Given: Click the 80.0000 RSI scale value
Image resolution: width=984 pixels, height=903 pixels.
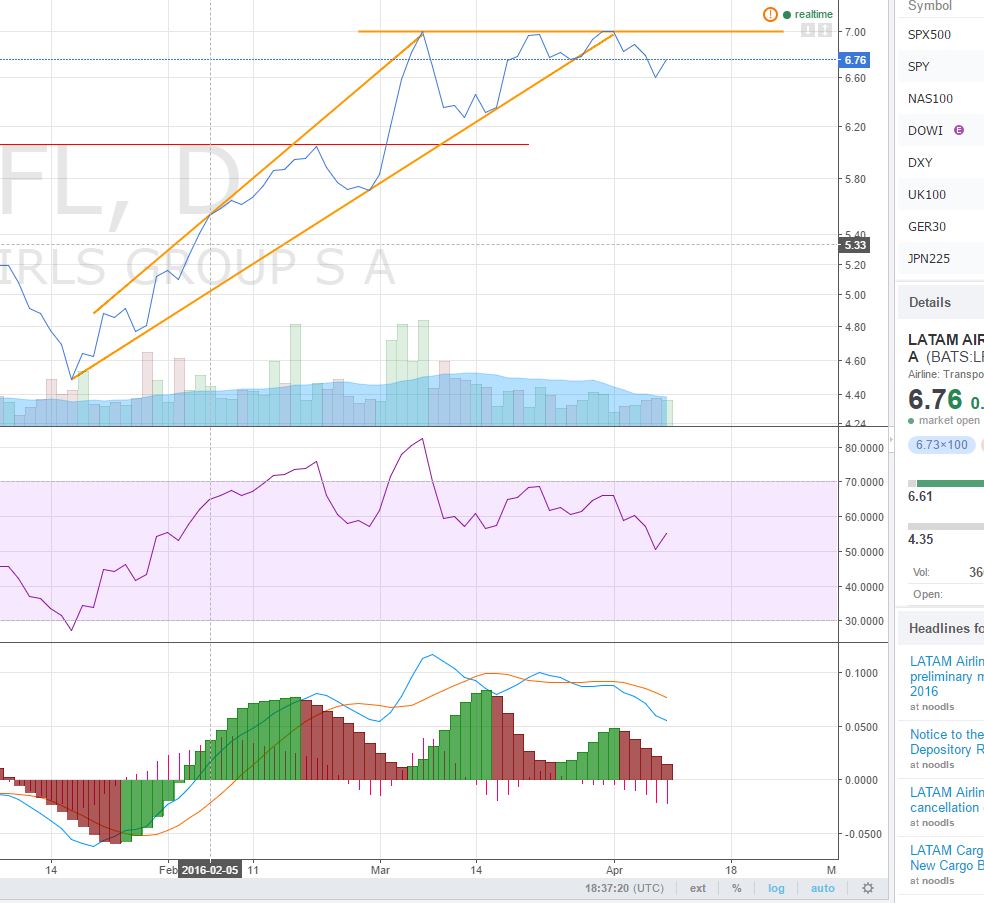Looking at the screenshot, I should point(864,448).
